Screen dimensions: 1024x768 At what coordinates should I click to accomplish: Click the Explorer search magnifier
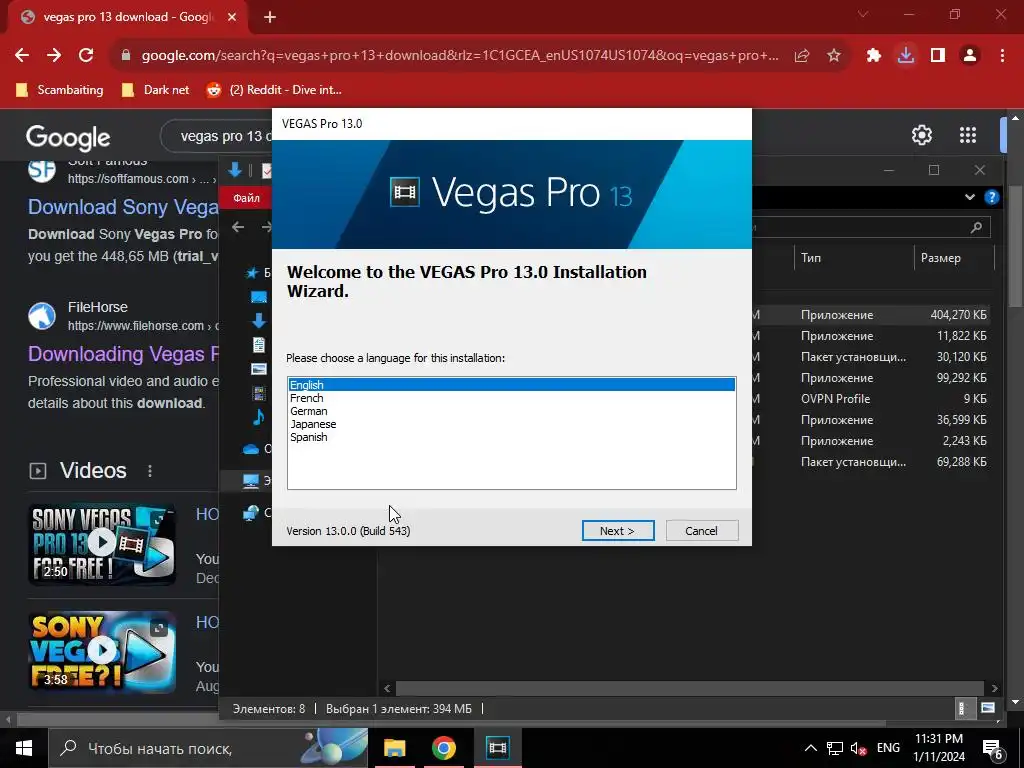[x=976, y=227]
